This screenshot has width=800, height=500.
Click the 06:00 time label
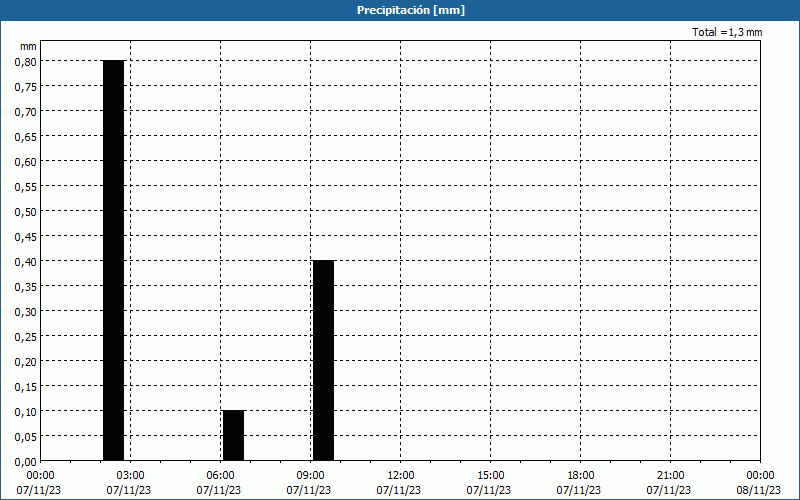click(220, 476)
